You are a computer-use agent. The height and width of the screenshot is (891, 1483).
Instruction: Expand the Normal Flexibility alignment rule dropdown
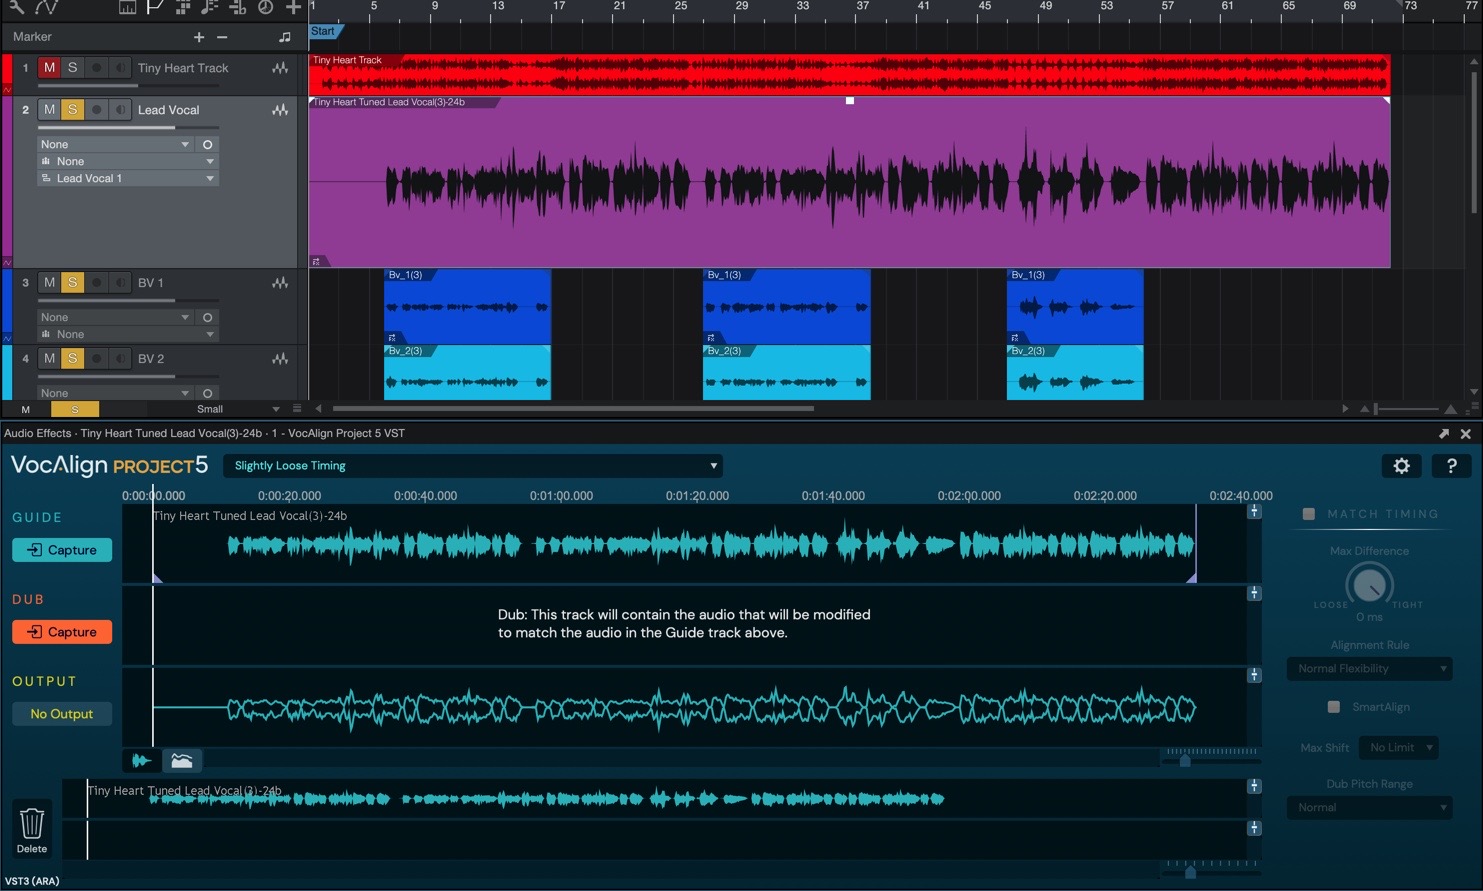[1370, 669]
